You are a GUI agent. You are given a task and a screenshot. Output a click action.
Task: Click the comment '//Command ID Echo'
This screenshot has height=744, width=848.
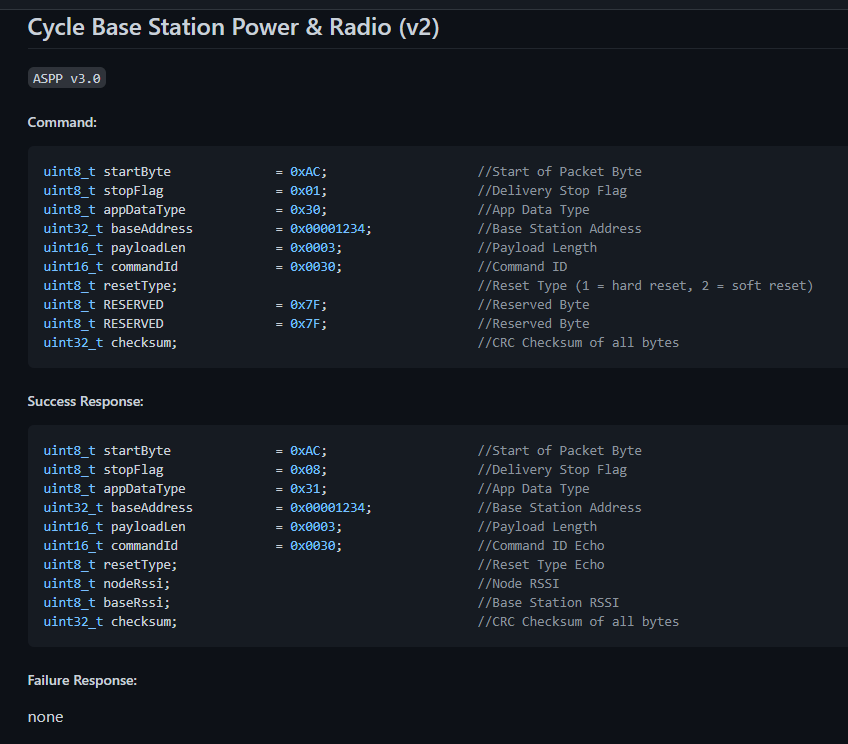541,546
